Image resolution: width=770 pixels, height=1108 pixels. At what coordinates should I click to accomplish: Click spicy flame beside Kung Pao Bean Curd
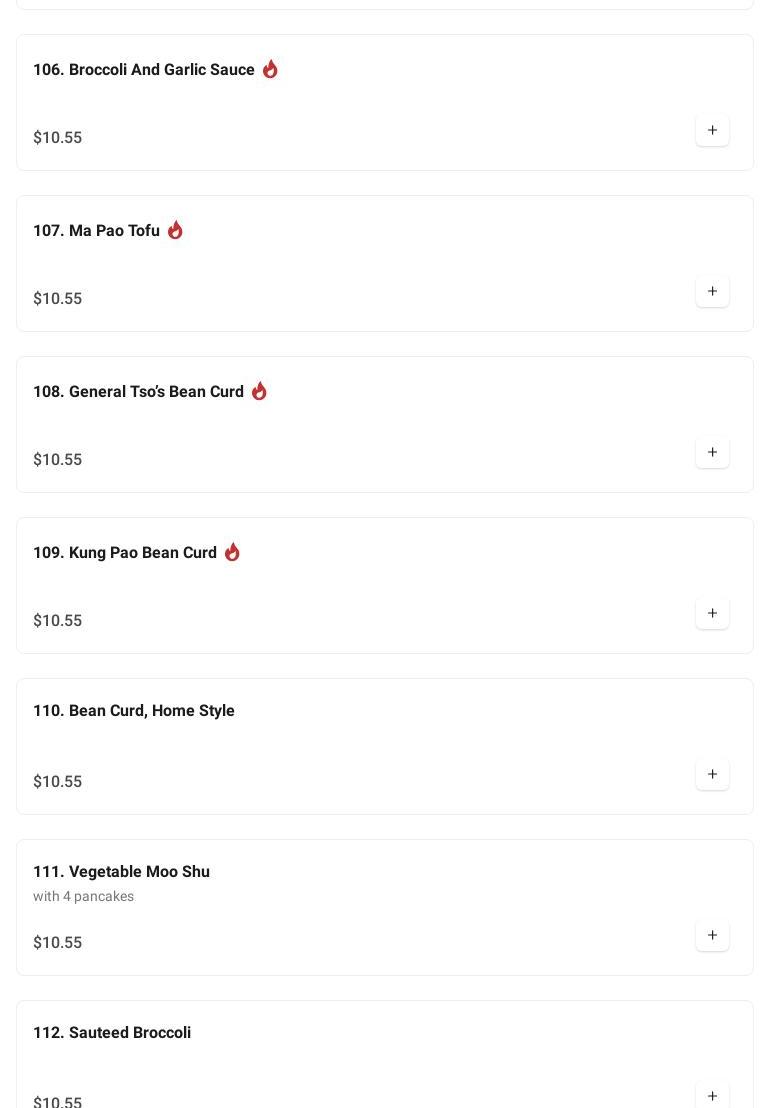coord(232,552)
